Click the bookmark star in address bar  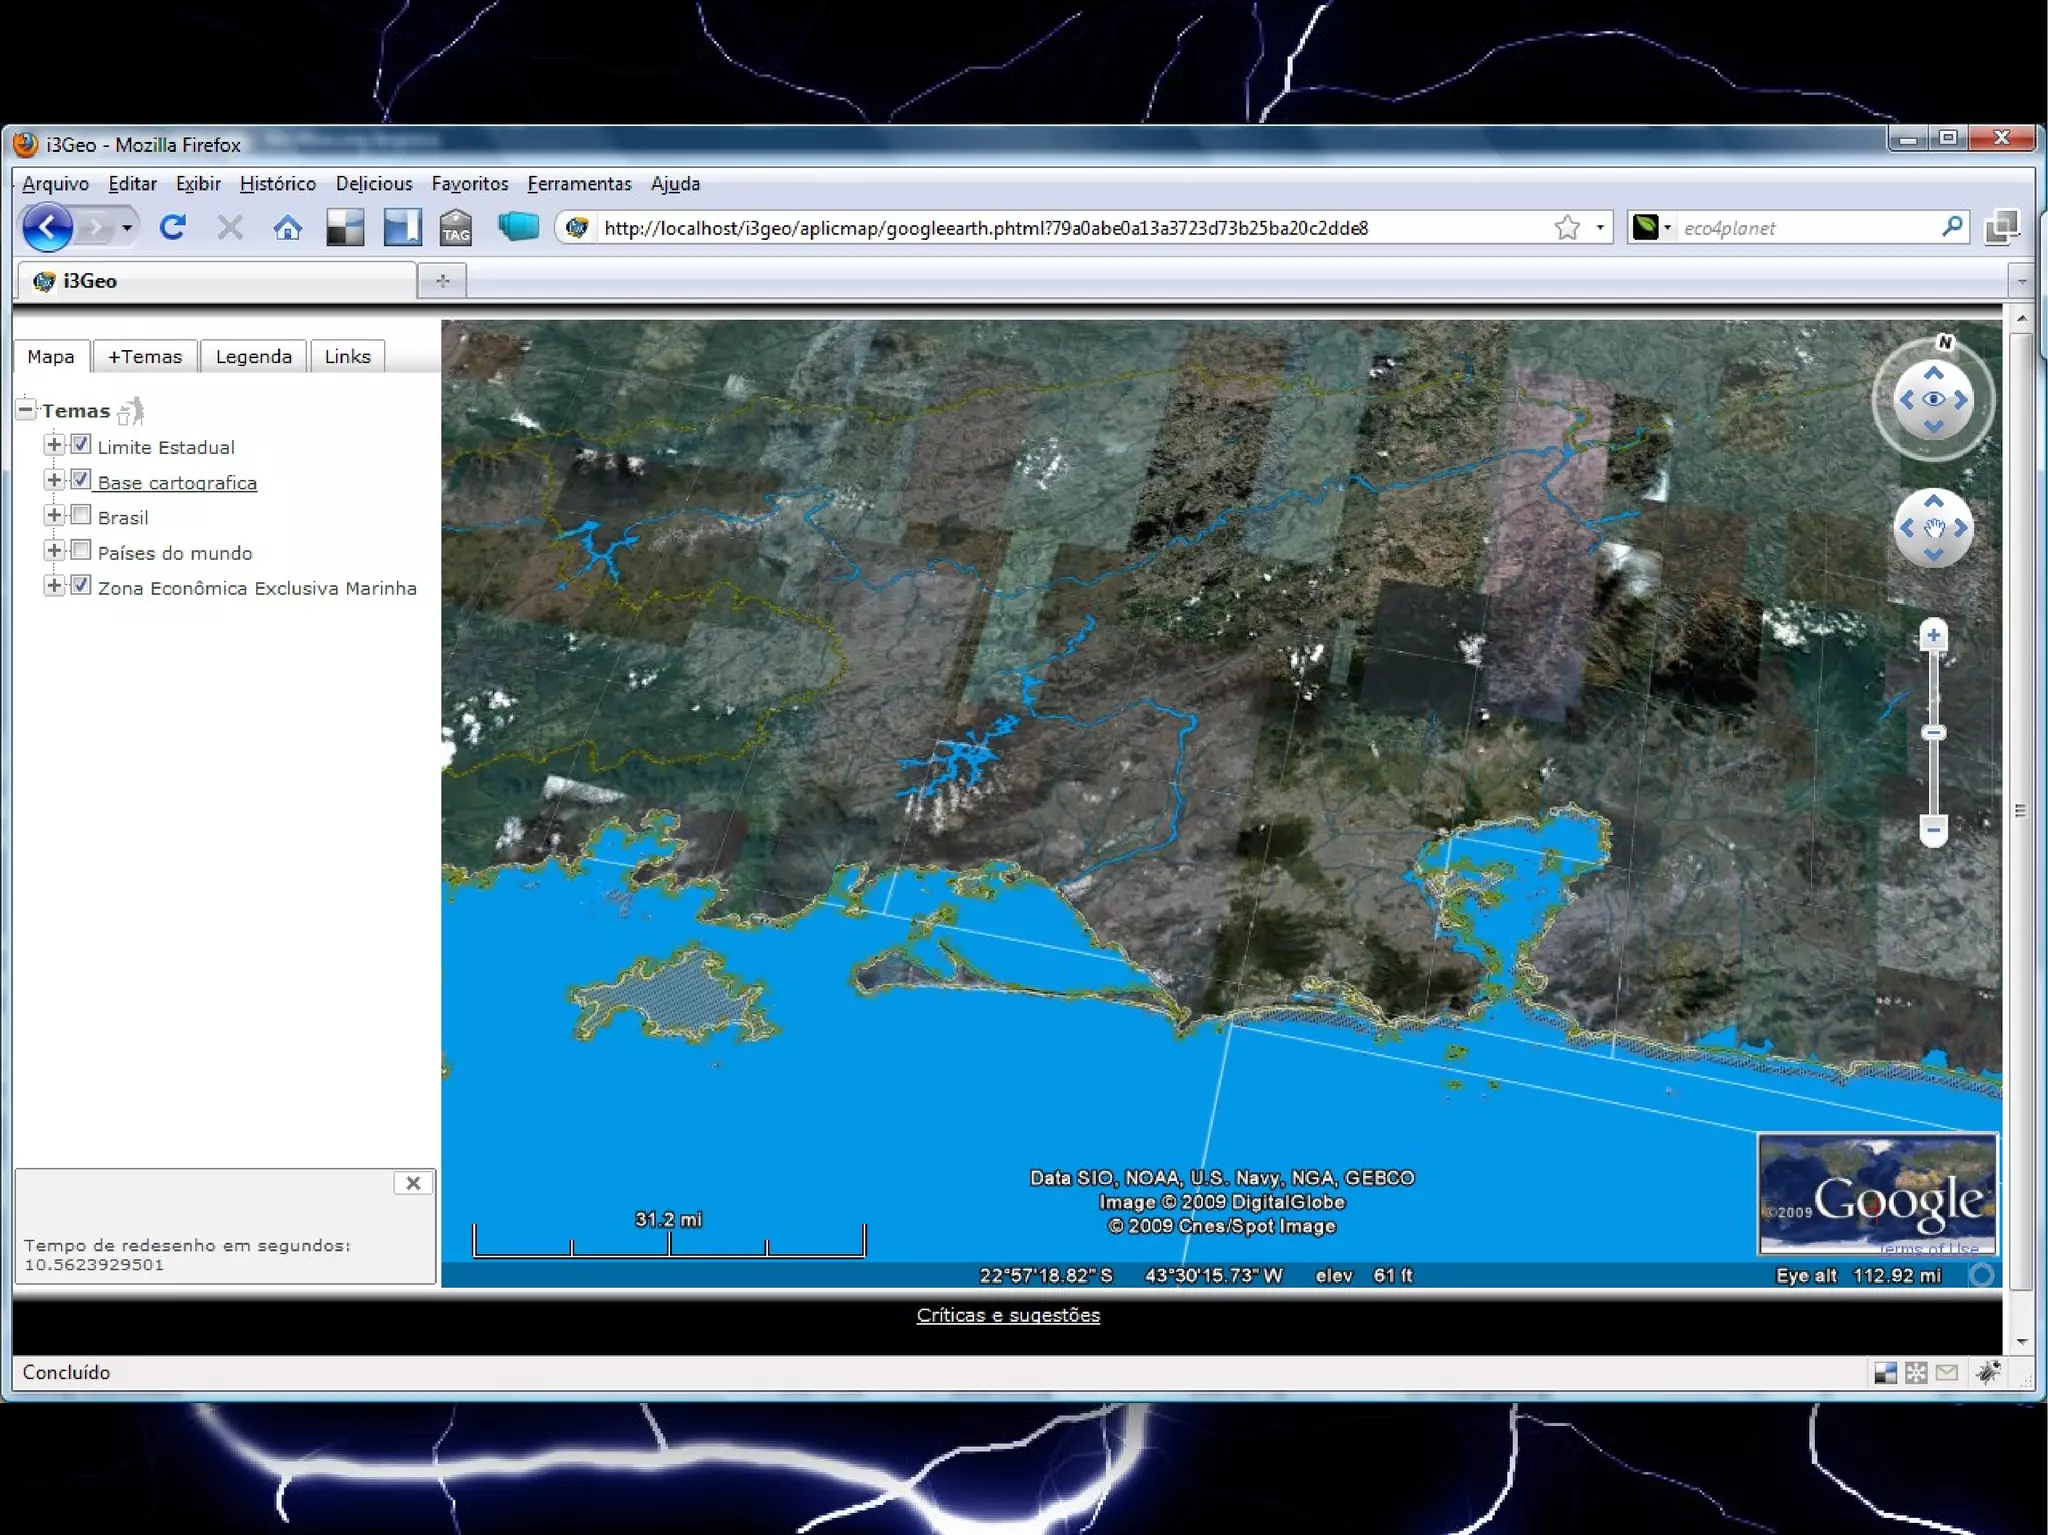[x=1567, y=228]
